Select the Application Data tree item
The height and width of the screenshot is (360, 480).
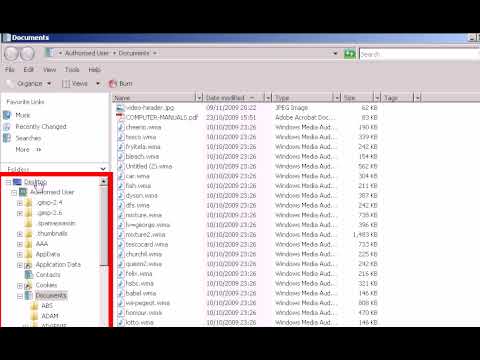(x=58, y=265)
